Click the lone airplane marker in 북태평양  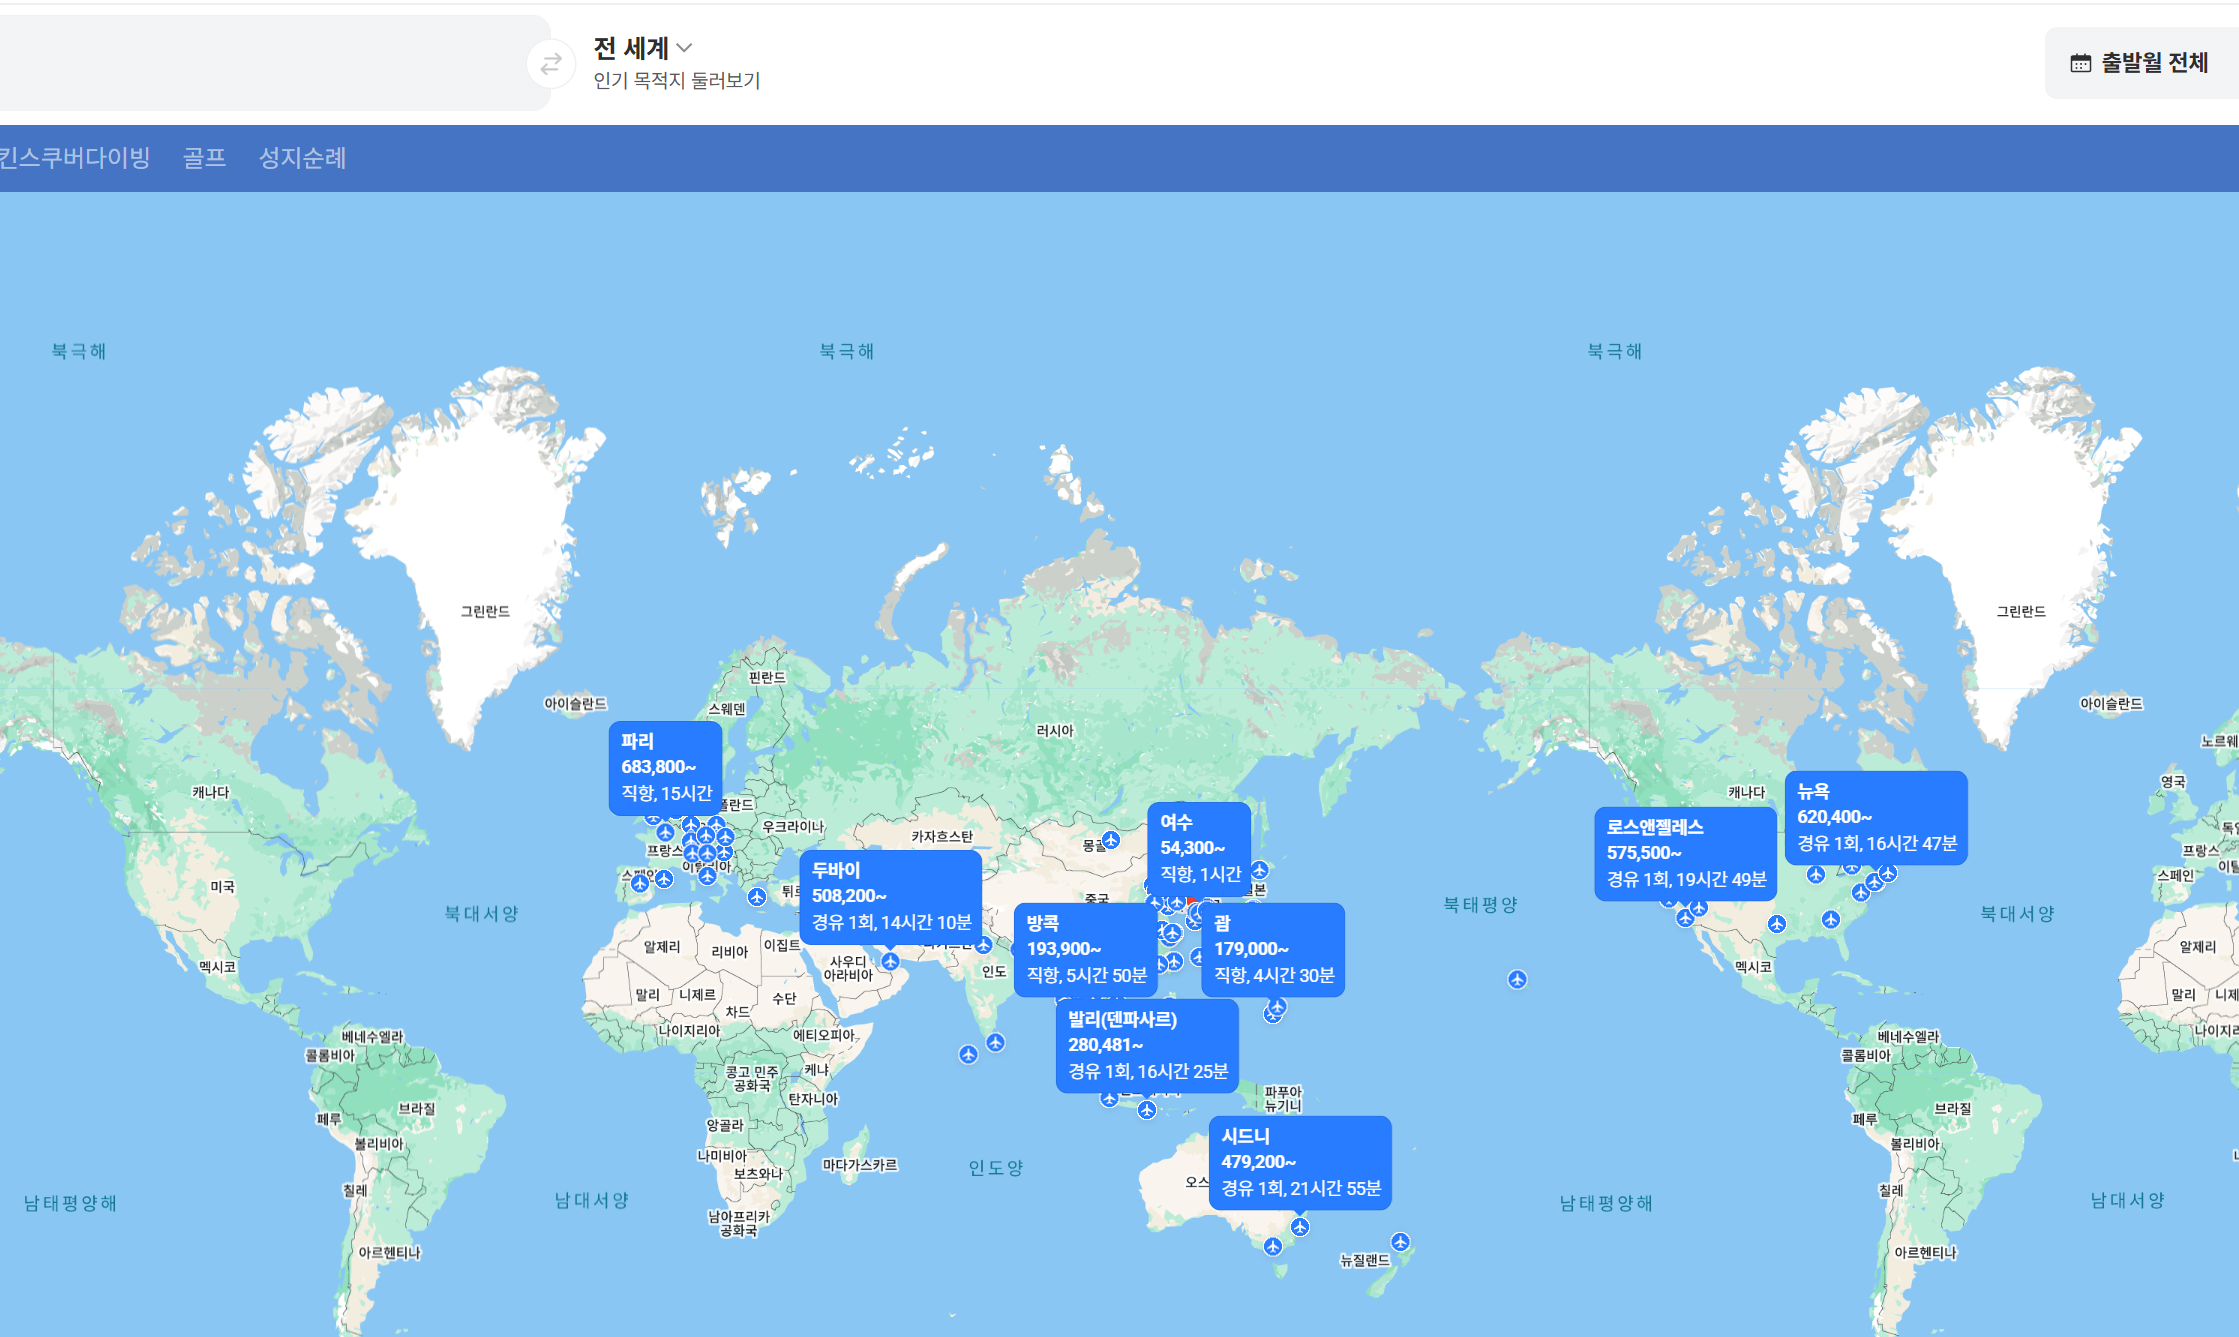click(x=1517, y=979)
